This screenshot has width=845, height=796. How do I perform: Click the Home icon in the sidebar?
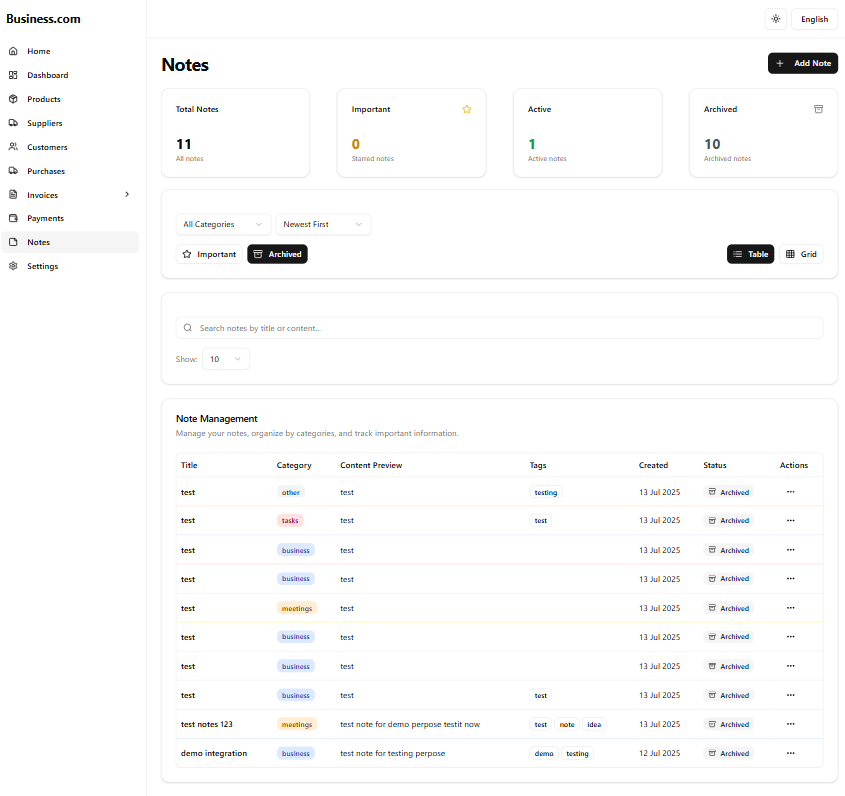[13, 51]
